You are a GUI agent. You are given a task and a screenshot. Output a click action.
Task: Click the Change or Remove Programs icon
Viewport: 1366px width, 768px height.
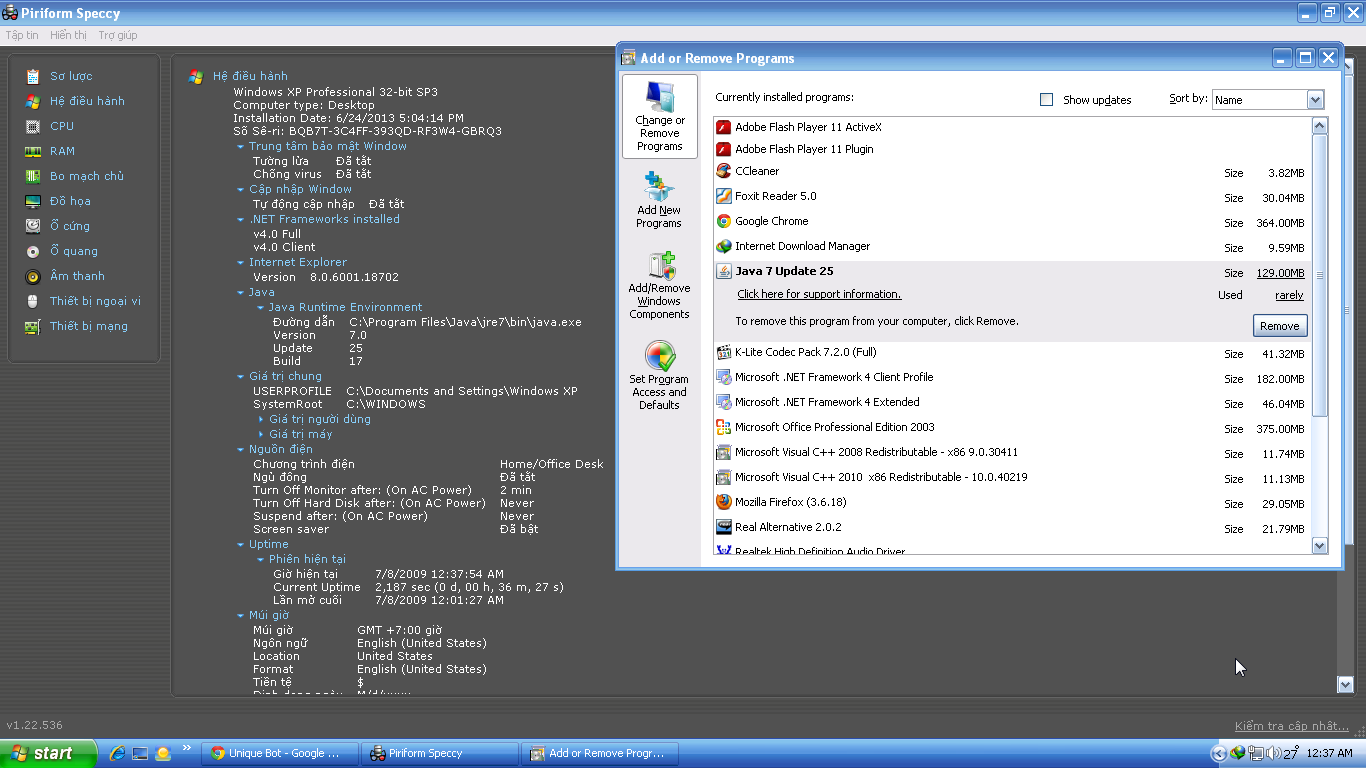(x=660, y=97)
